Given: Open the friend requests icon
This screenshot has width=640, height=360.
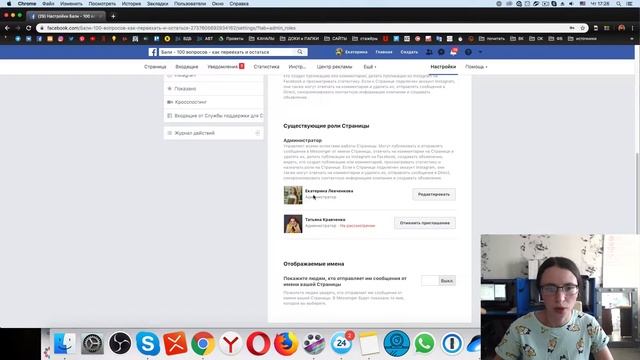Looking at the screenshot, I should coord(429,52).
